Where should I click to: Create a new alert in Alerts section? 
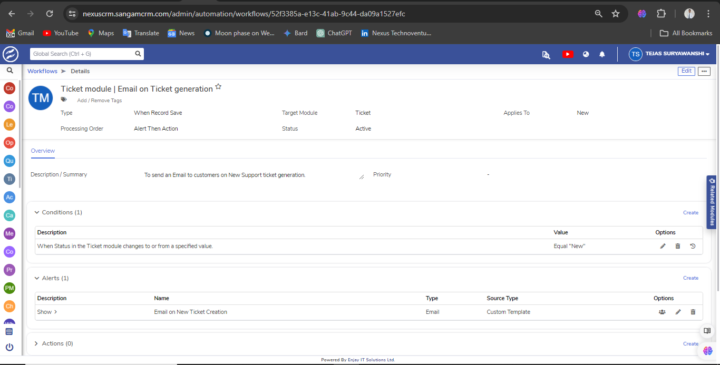click(x=691, y=278)
